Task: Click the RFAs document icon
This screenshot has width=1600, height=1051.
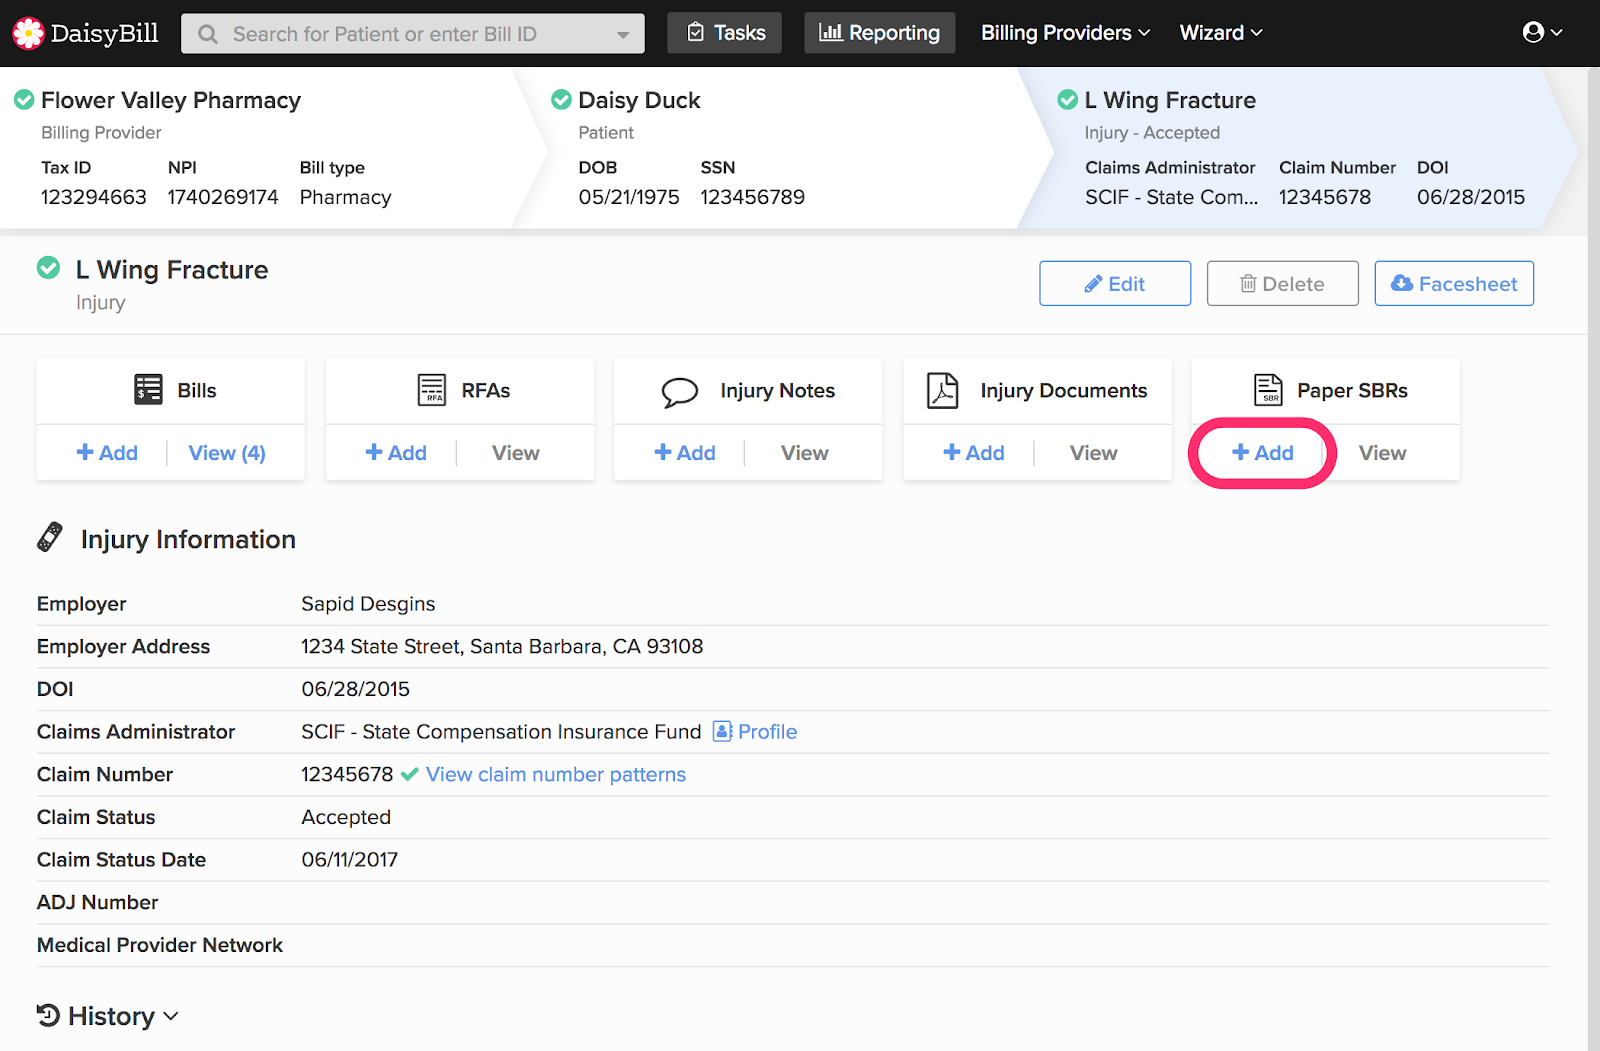Action: [x=432, y=390]
